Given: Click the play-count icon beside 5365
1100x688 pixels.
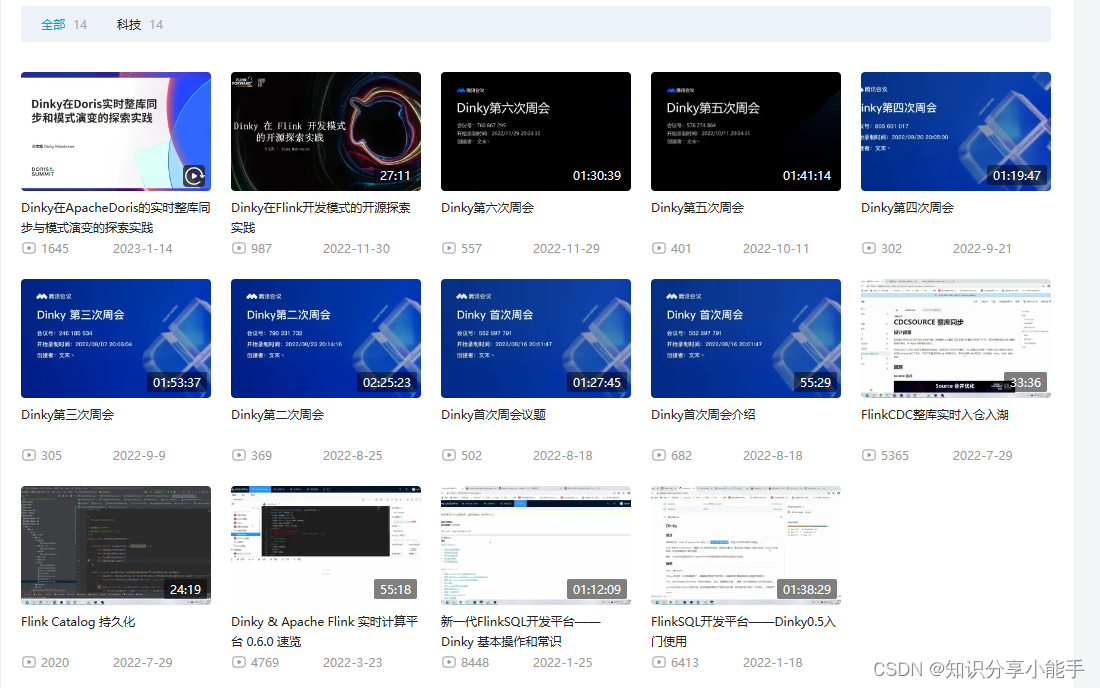Looking at the screenshot, I should 868,455.
